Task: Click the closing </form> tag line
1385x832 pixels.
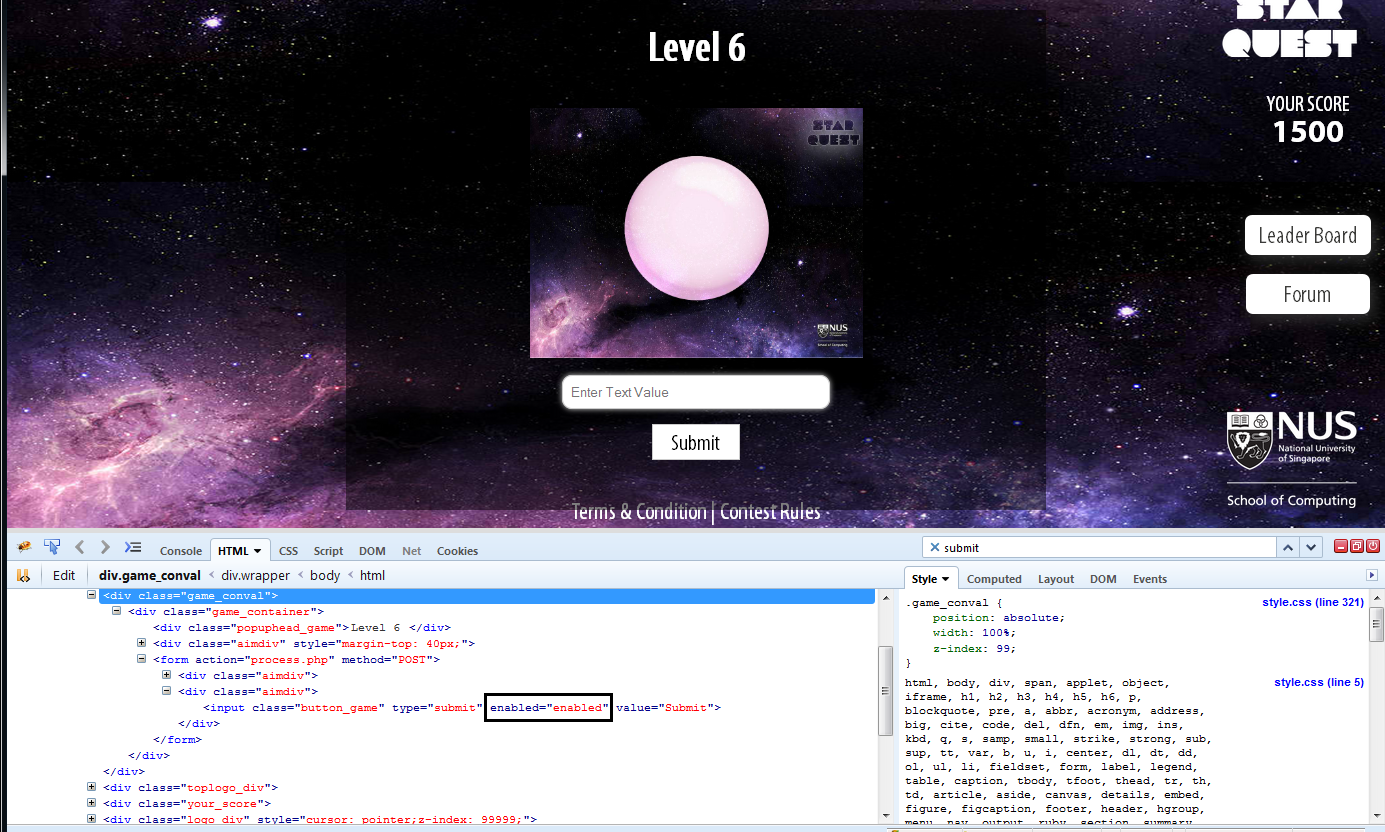Action: click(x=177, y=739)
